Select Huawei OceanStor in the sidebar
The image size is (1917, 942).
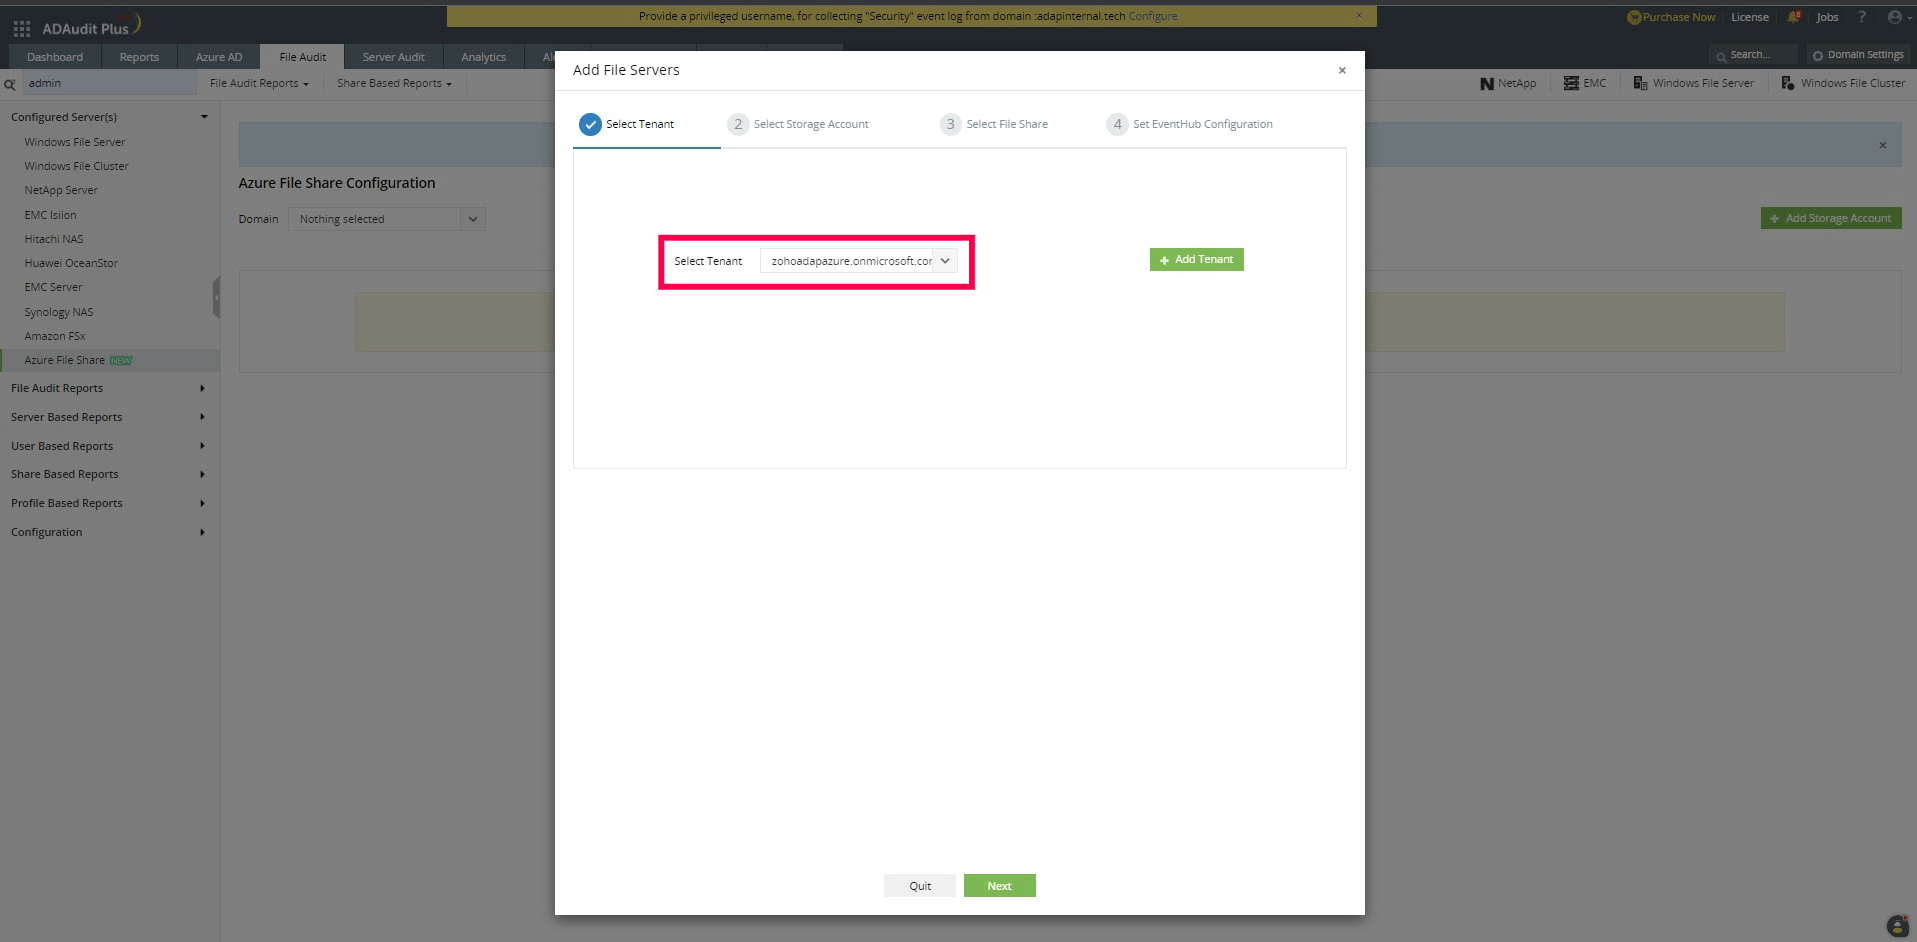click(x=71, y=263)
